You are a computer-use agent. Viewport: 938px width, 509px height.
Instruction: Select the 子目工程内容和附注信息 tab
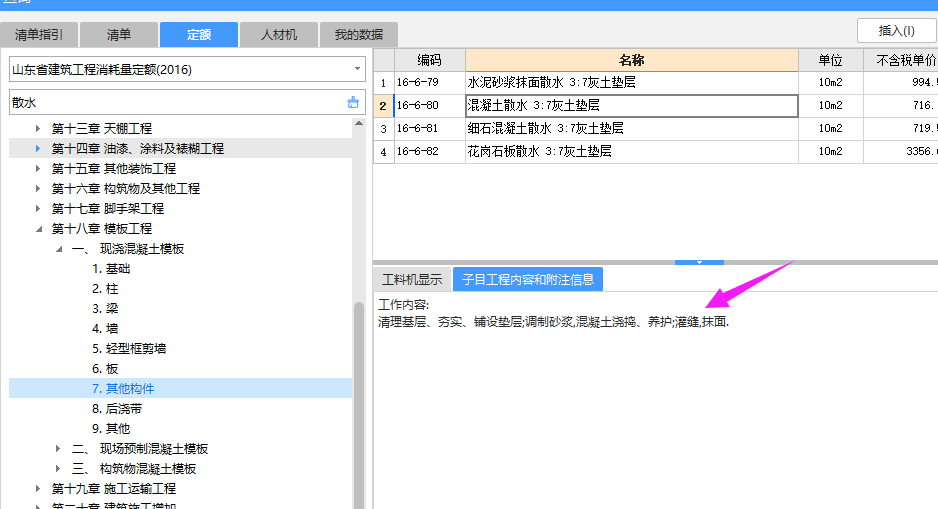[528, 279]
